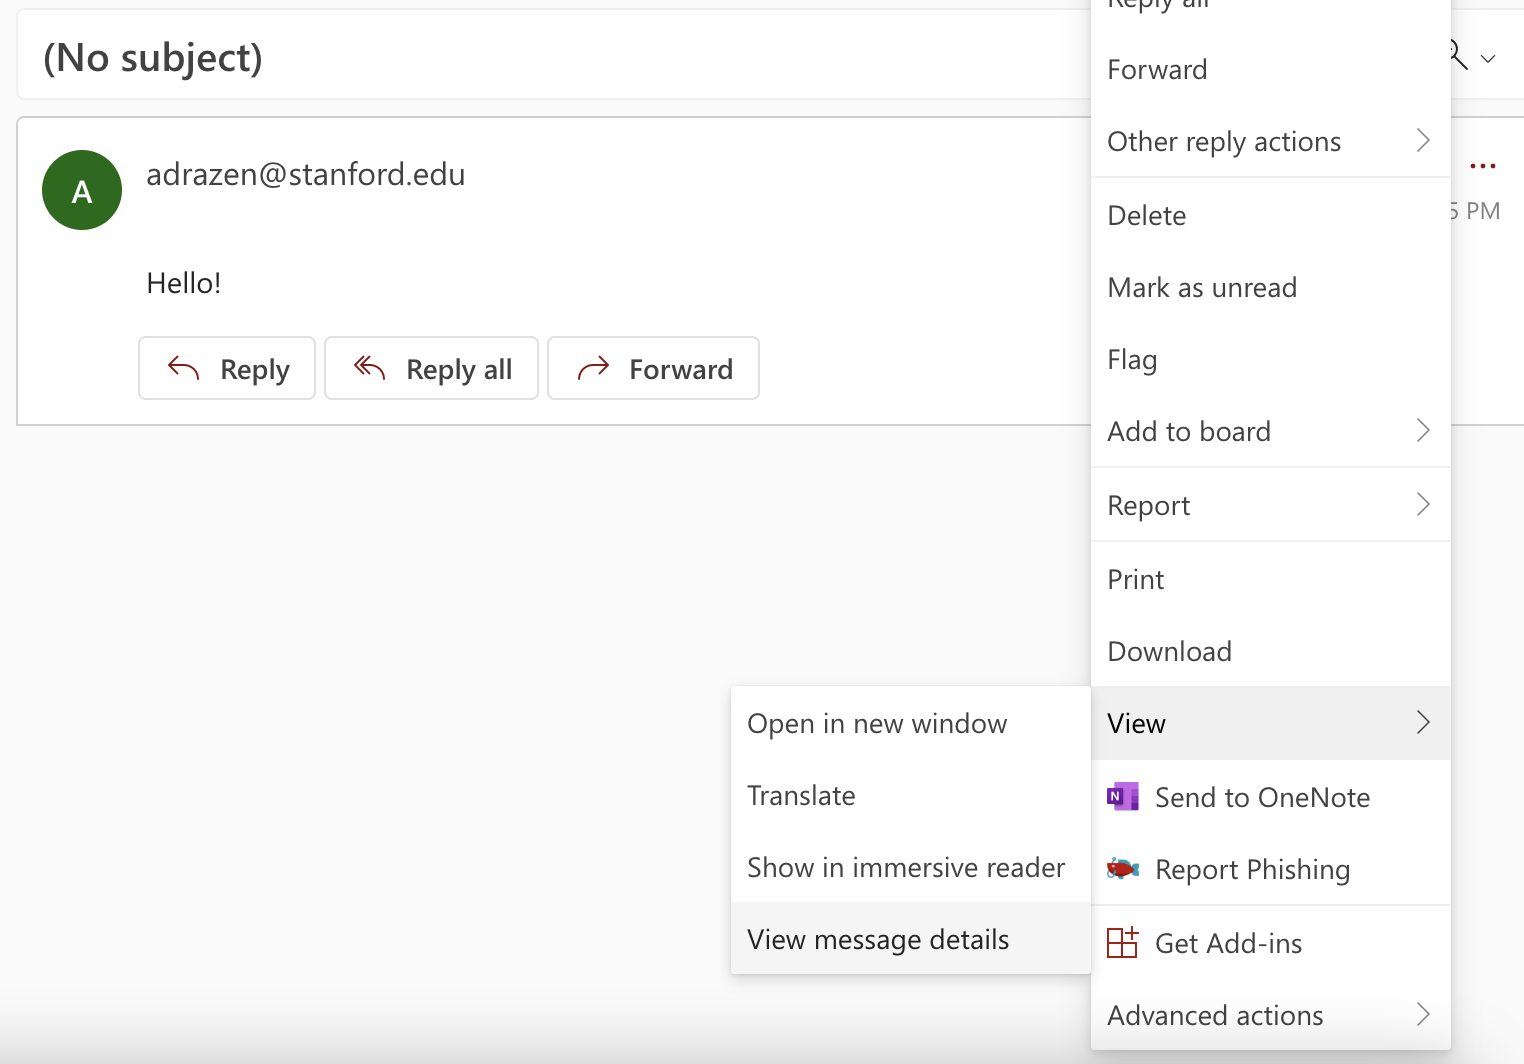This screenshot has height=1064, width=1524.
Task: Open Get Add-ins via its icon
Action: point(1124,942)
